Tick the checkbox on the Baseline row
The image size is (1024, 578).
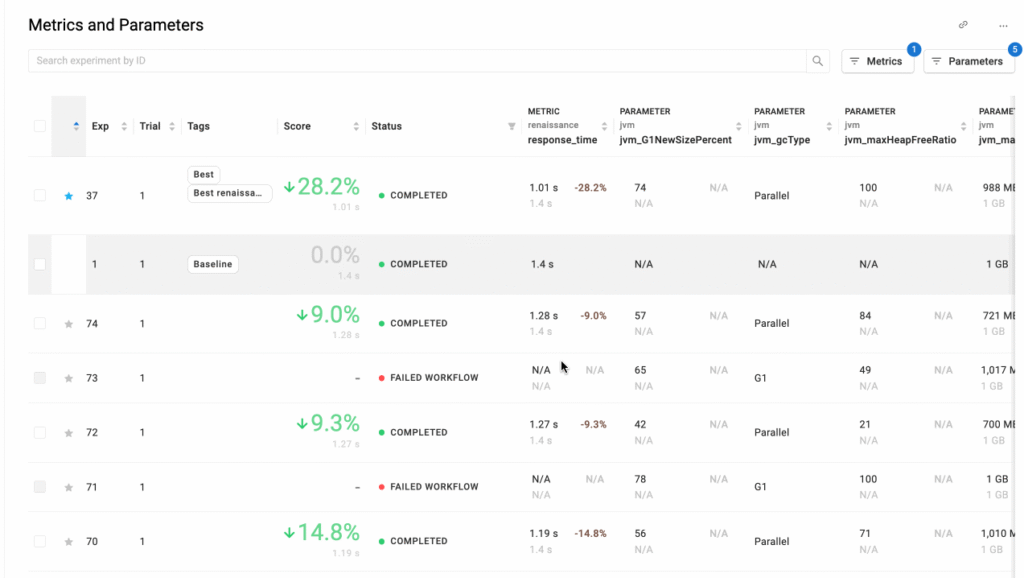(x=40, y=264)
